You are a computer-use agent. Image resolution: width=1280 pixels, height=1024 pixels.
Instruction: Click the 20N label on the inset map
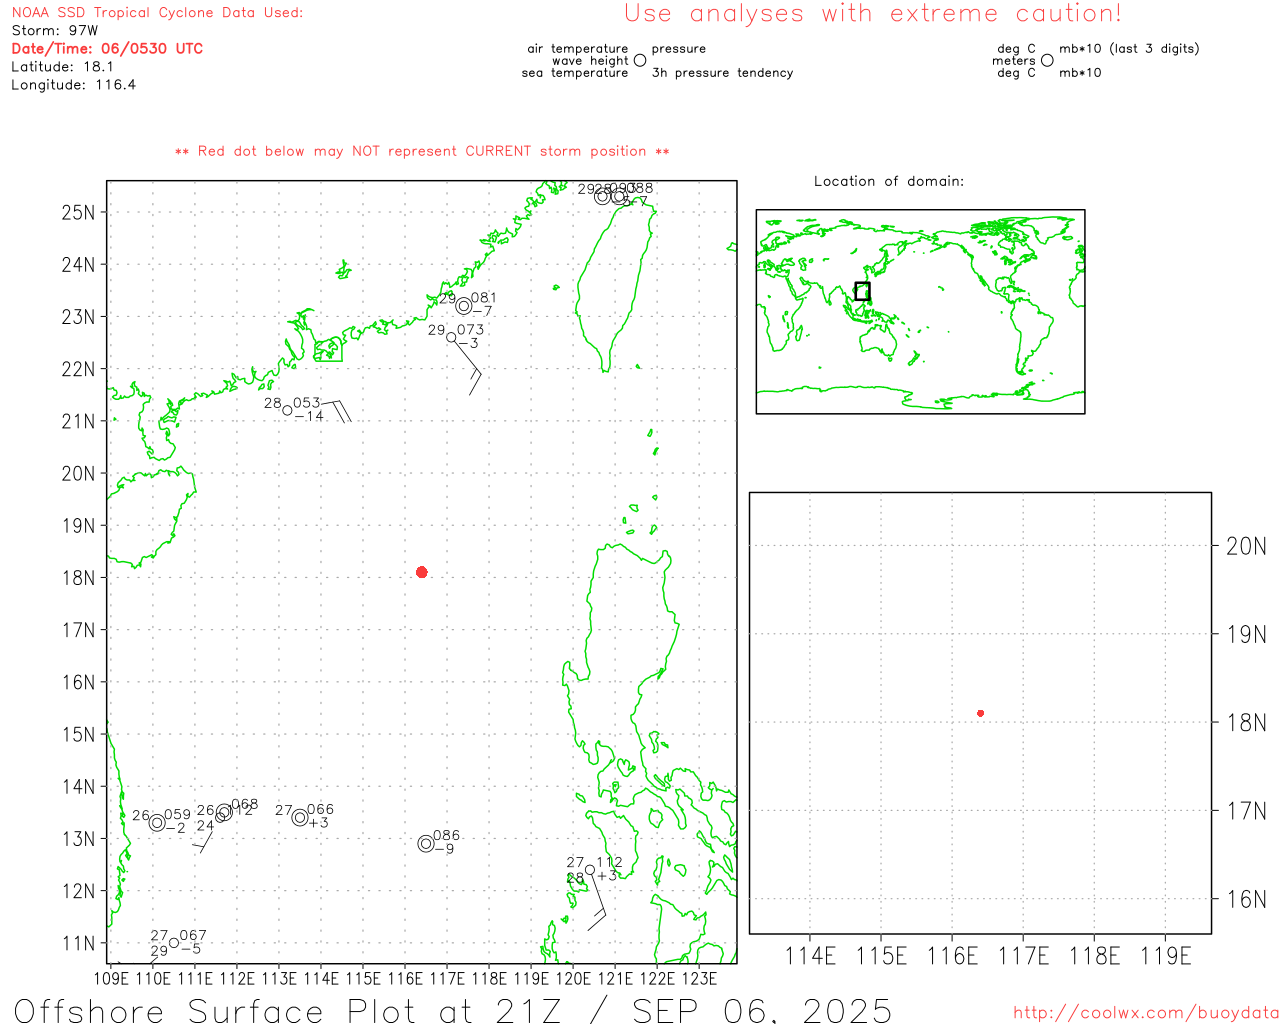[x=1246, y=547]
